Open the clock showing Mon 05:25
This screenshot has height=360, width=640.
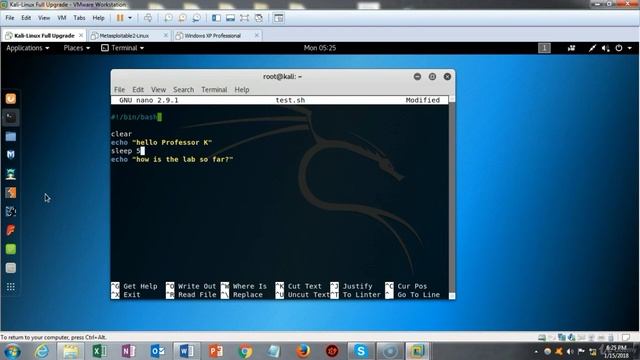[320, 48]
